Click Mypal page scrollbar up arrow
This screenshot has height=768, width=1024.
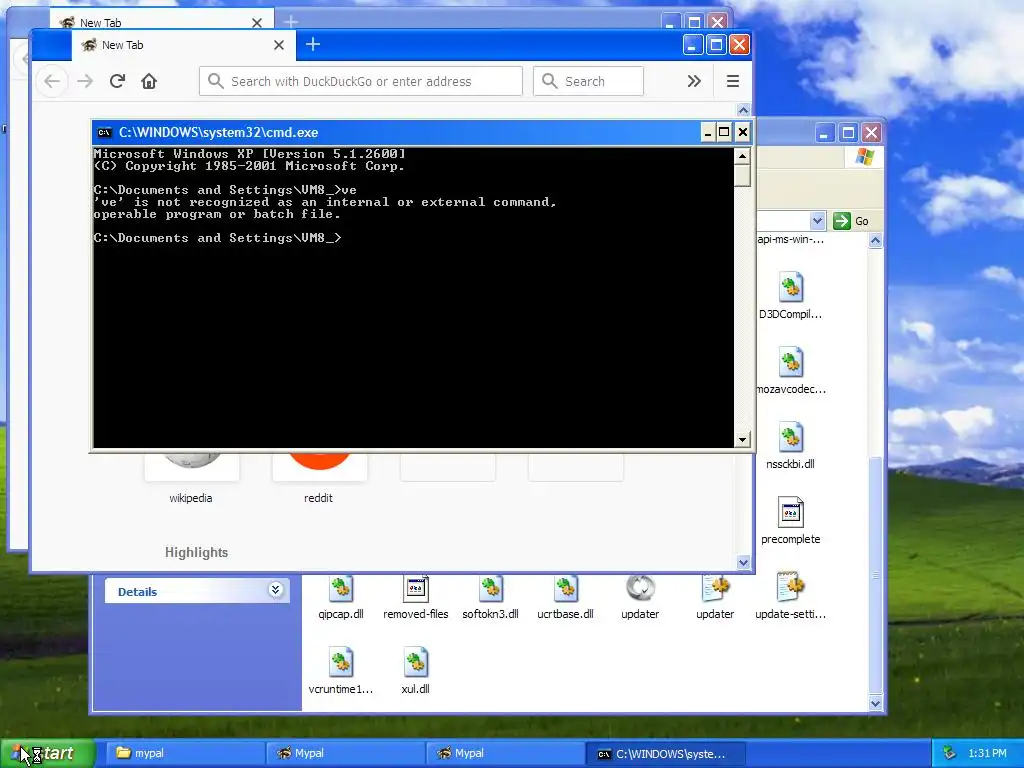point(743,110)
